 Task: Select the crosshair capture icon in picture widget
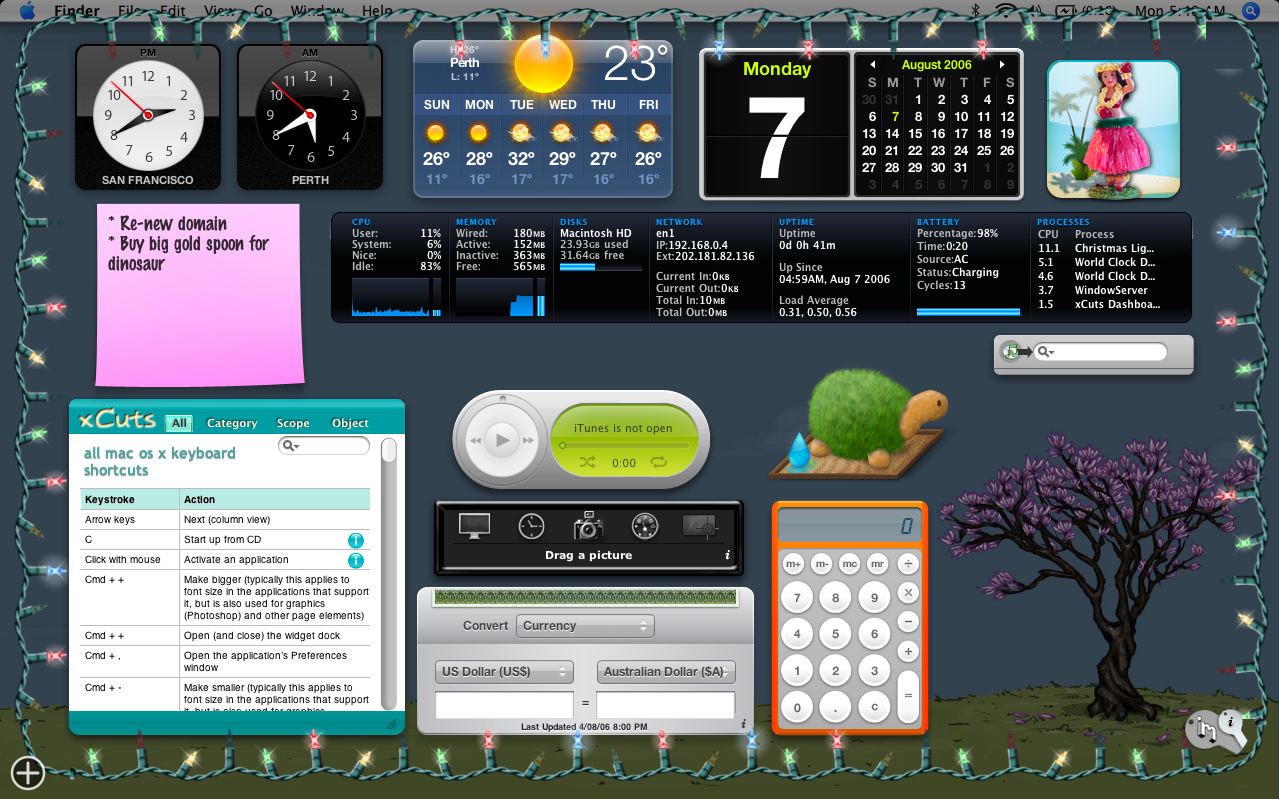coord(700,525)
